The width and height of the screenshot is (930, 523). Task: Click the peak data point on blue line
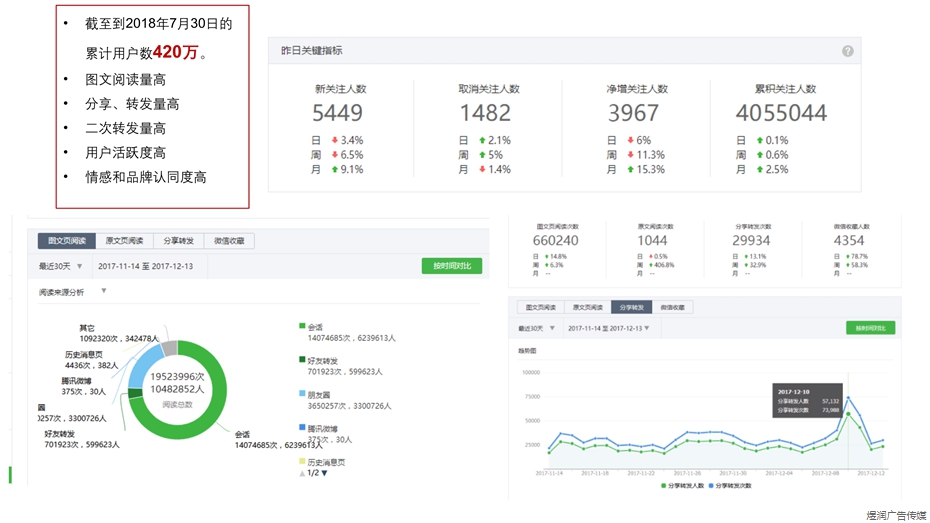[x=849, y=398]
